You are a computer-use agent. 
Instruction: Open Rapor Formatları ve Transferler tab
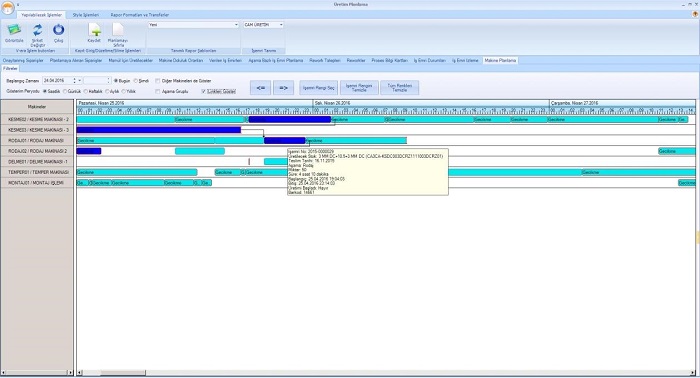point(140,15)
